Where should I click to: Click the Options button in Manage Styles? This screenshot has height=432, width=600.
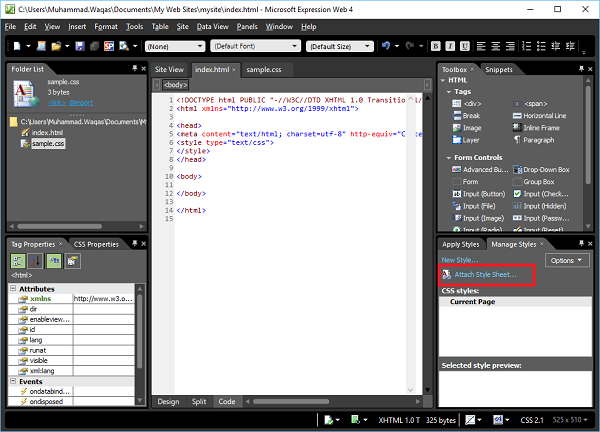566,260
